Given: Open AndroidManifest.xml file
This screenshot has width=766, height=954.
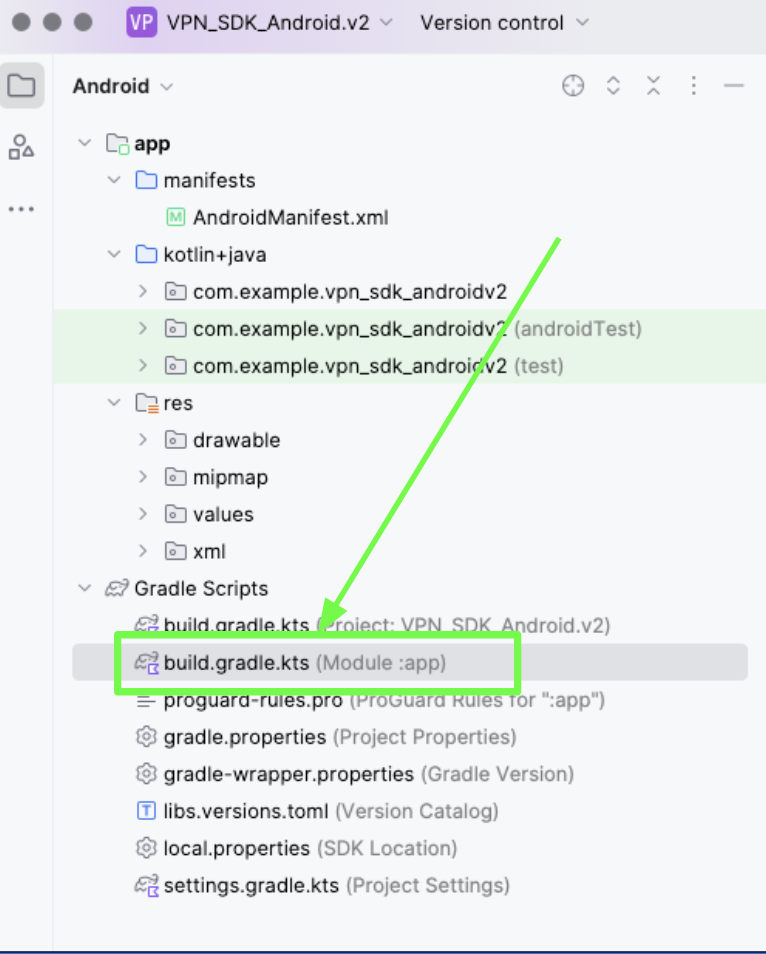Looking at the screenshot, I should [x=290, y=217].
